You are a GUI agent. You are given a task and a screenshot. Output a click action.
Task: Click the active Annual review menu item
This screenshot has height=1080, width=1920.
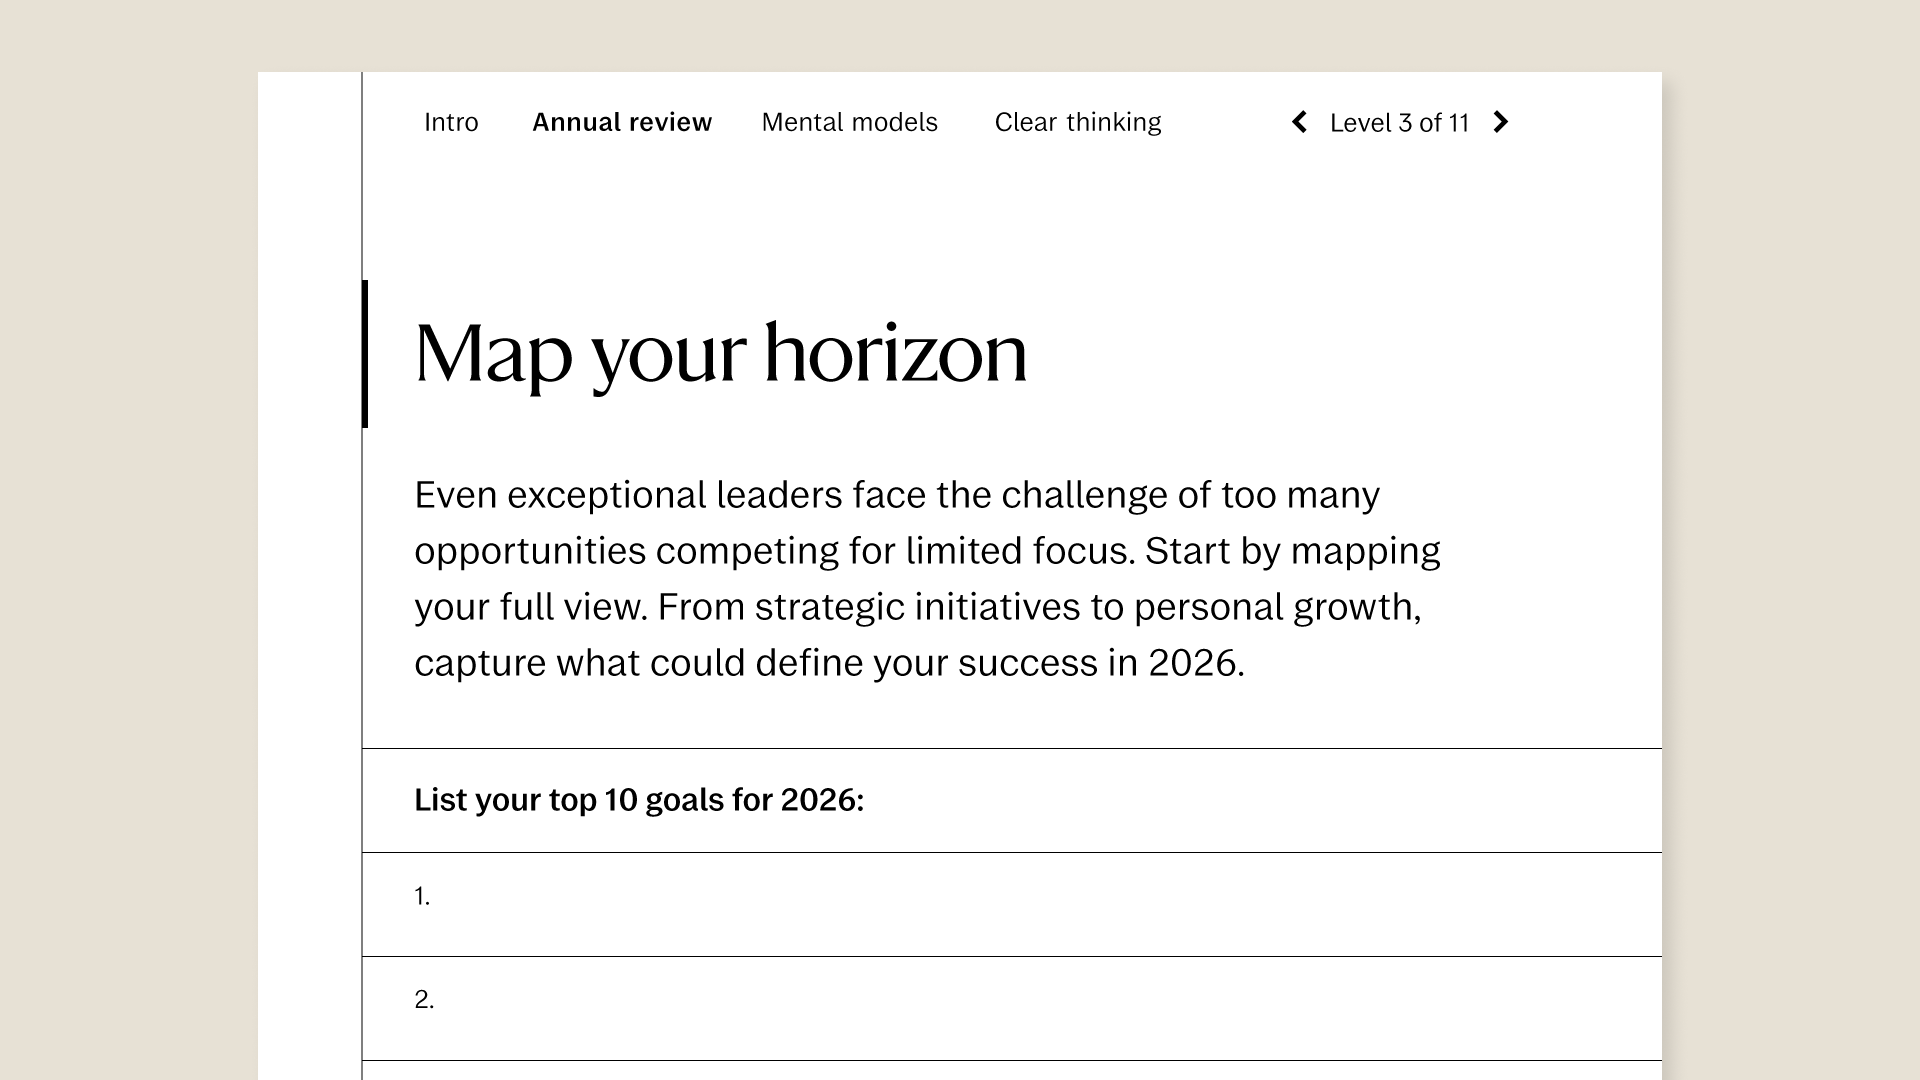(x=622, y=122)
